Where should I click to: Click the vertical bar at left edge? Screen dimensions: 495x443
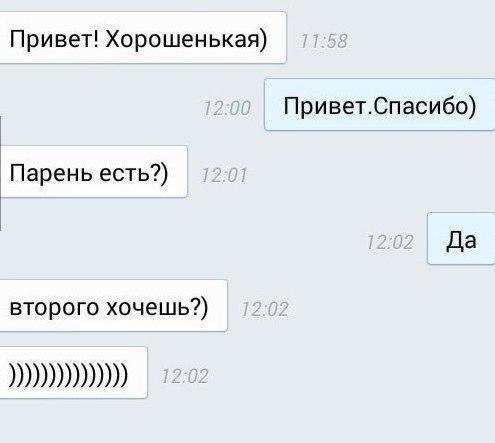tap(0, 173)
